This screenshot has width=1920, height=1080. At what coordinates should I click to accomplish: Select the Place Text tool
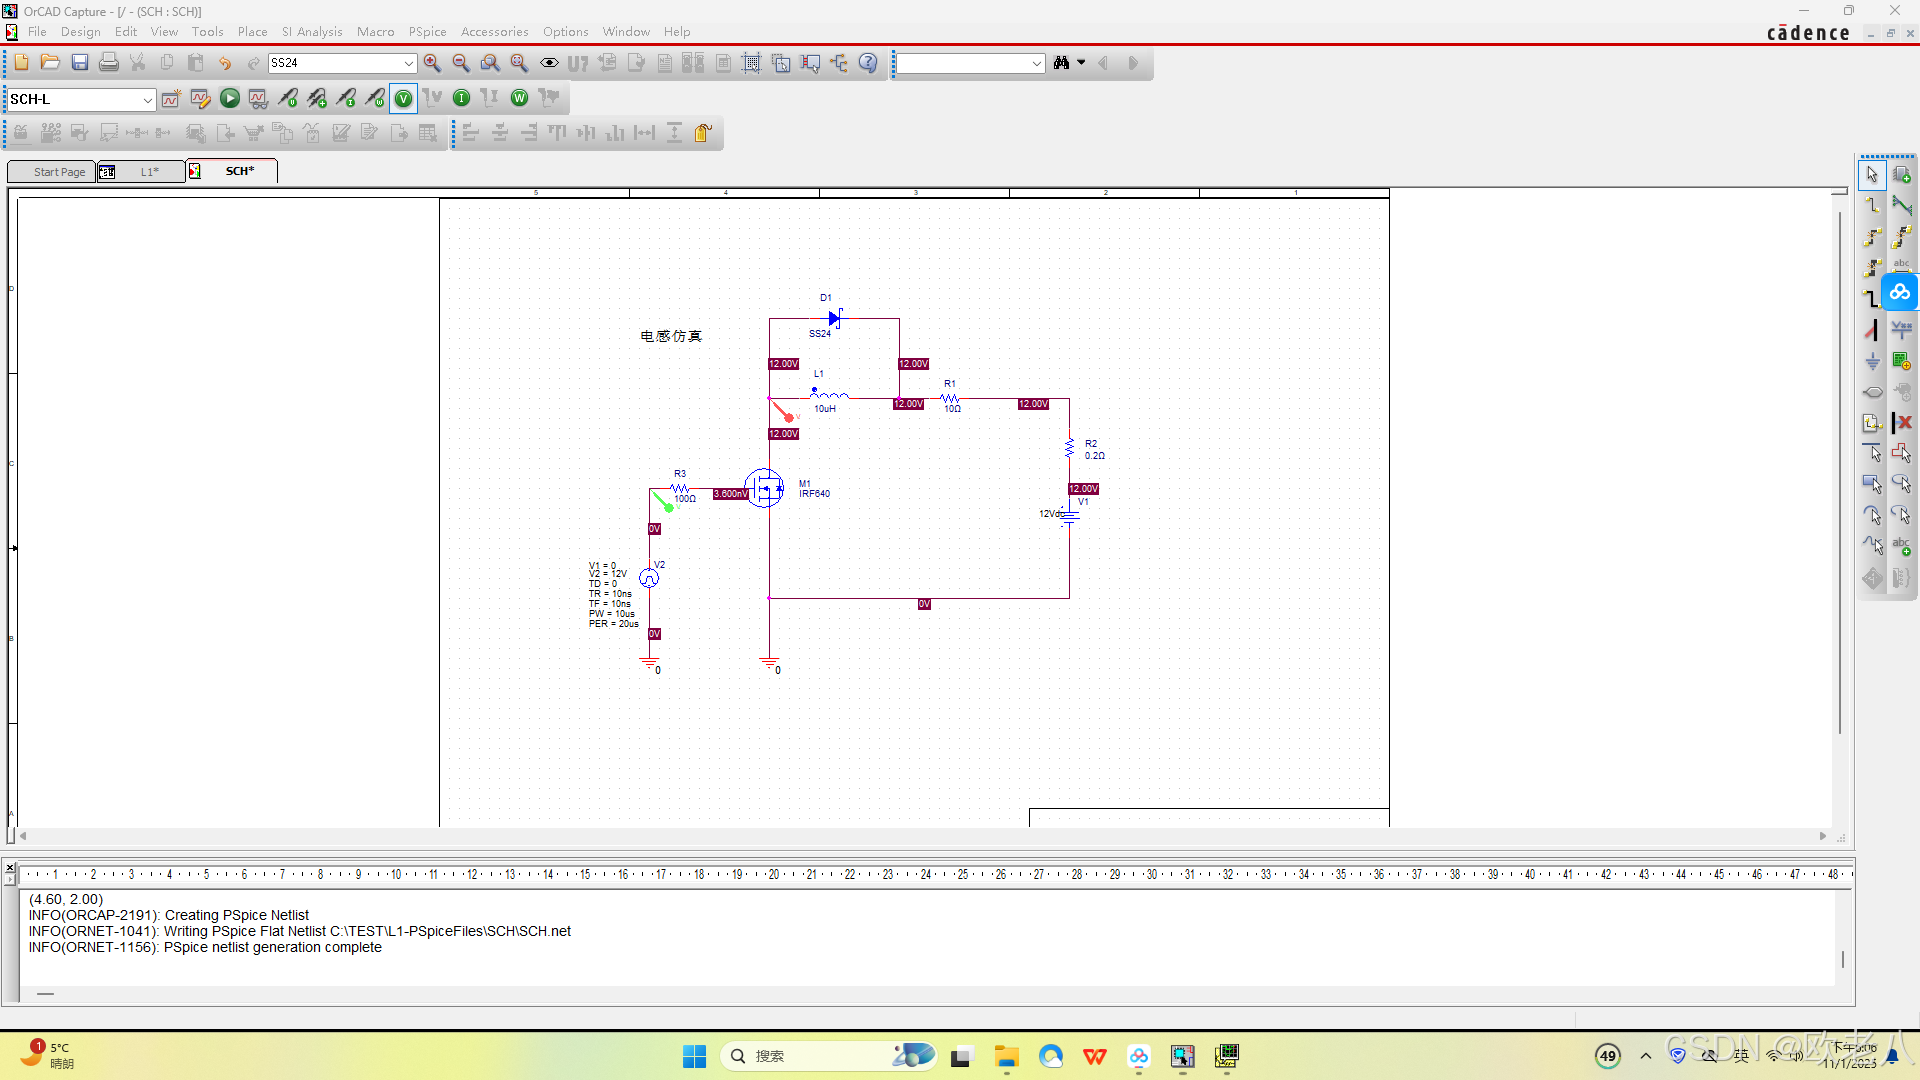pyautogui.click(x=1902, y=546)
